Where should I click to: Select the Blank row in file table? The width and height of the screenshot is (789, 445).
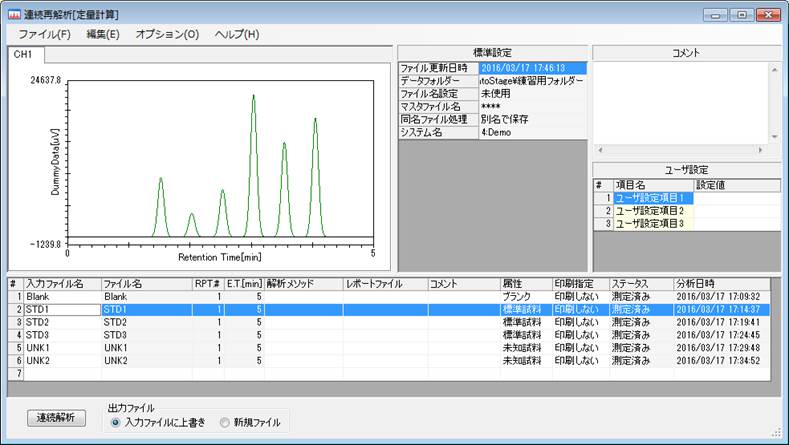pos(60,297)
